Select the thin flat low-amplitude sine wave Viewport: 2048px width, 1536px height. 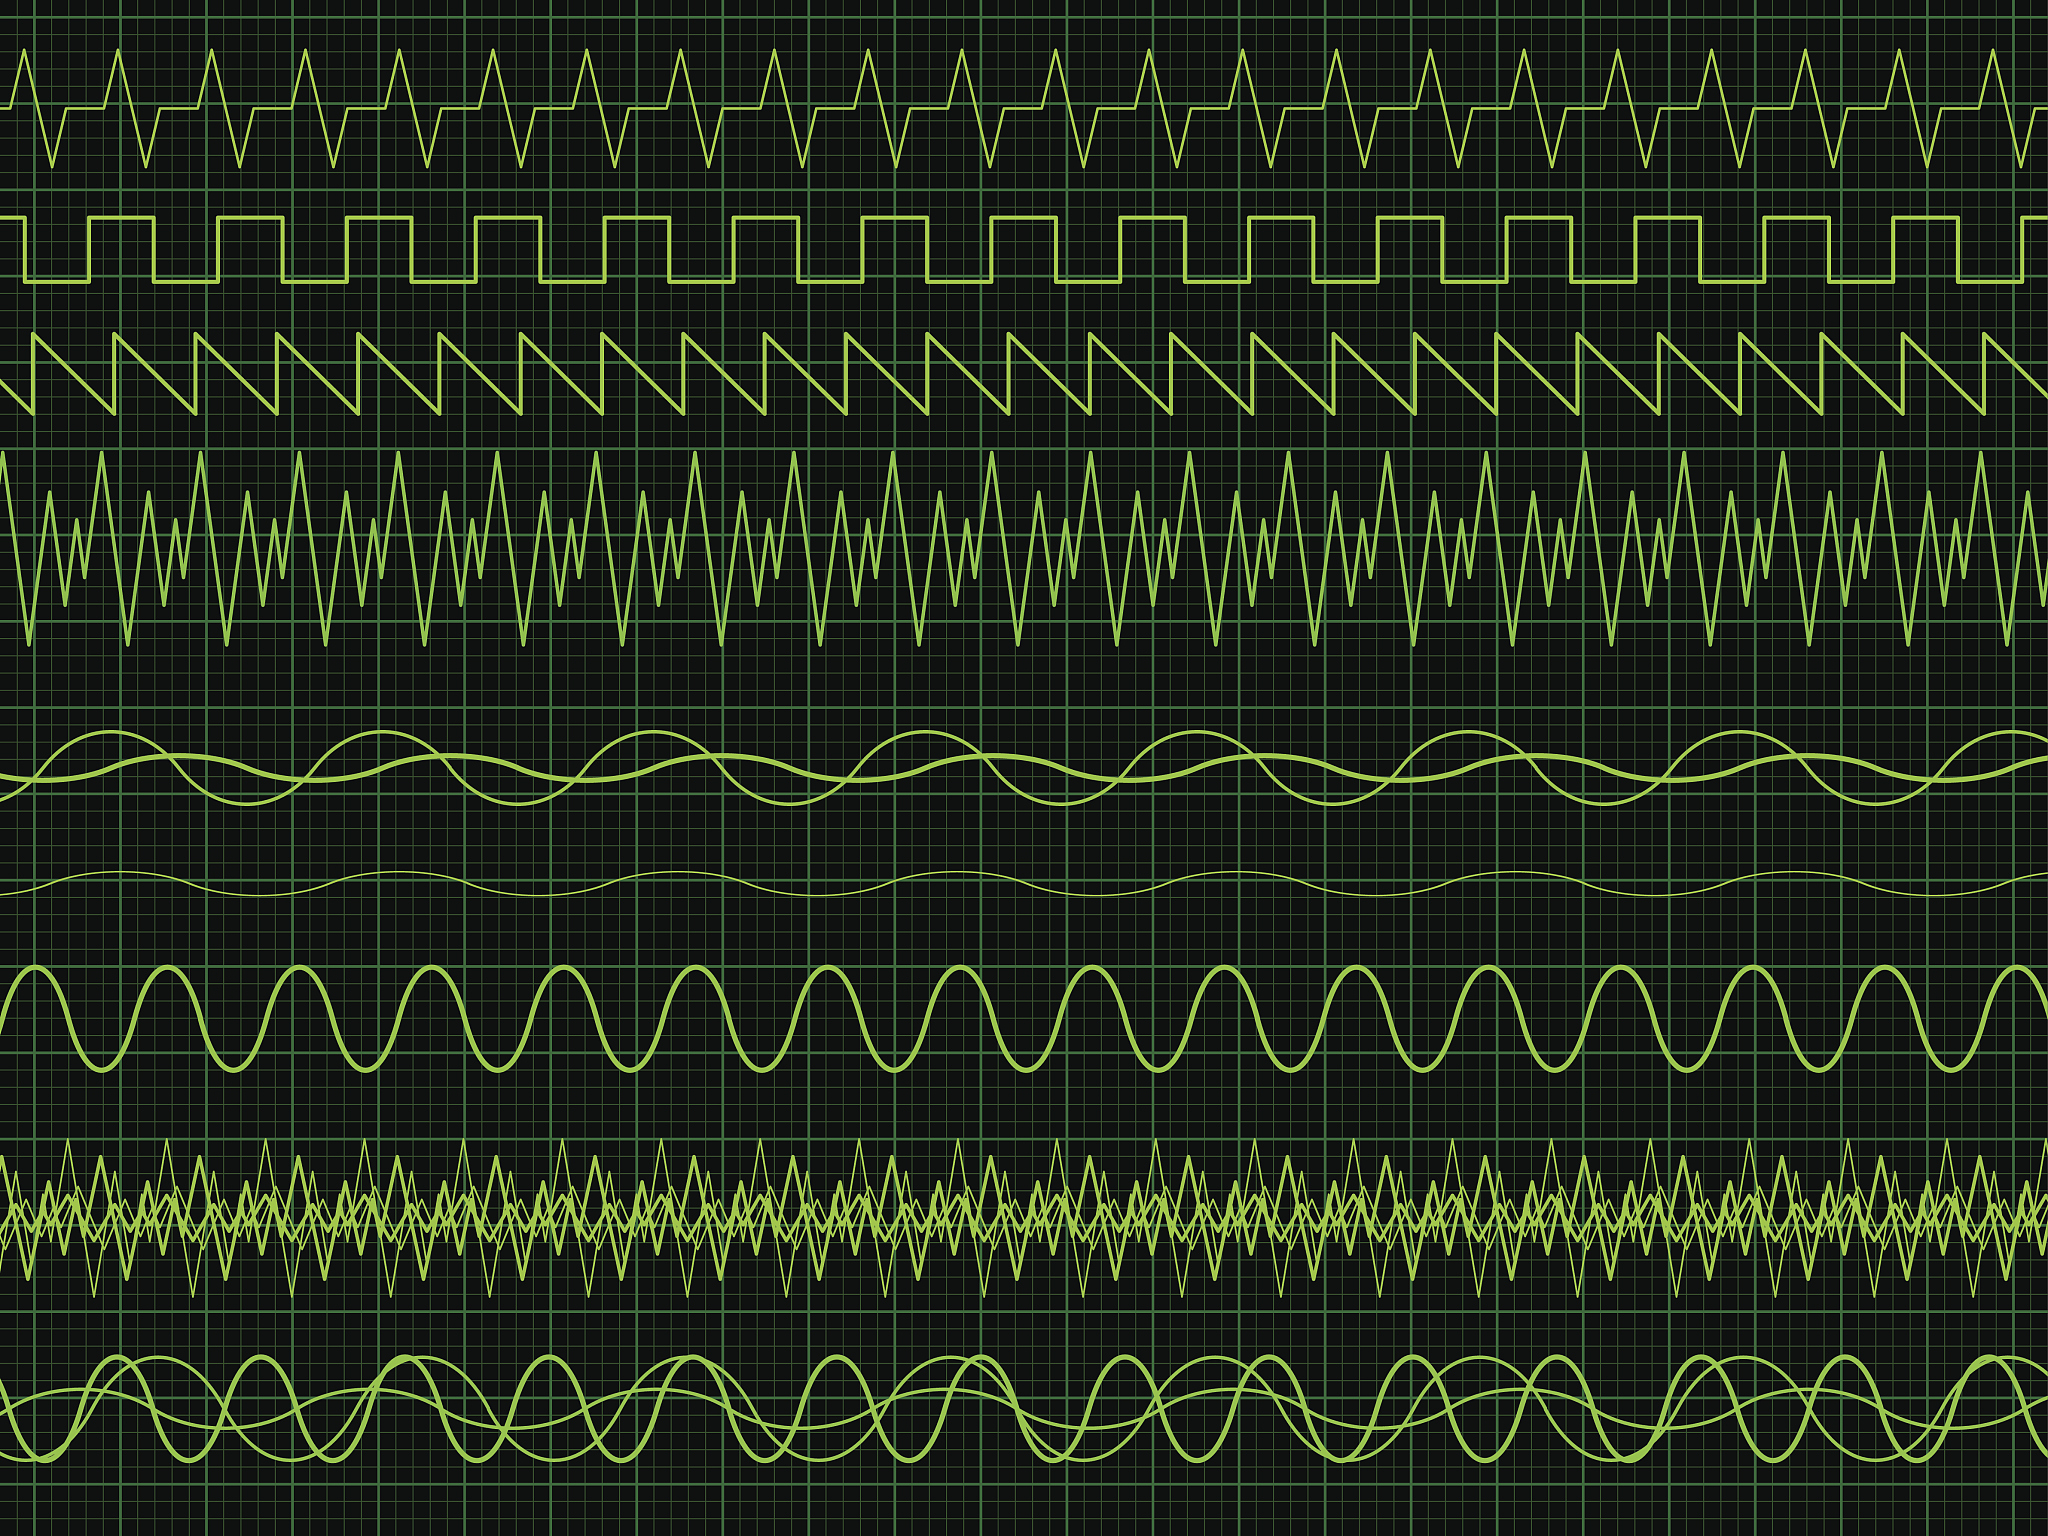1024,884
